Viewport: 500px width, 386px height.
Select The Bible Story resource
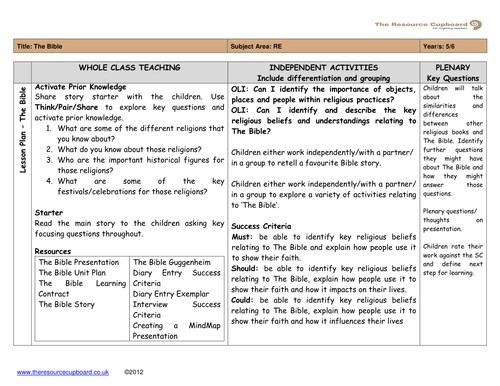coord(67,304)
